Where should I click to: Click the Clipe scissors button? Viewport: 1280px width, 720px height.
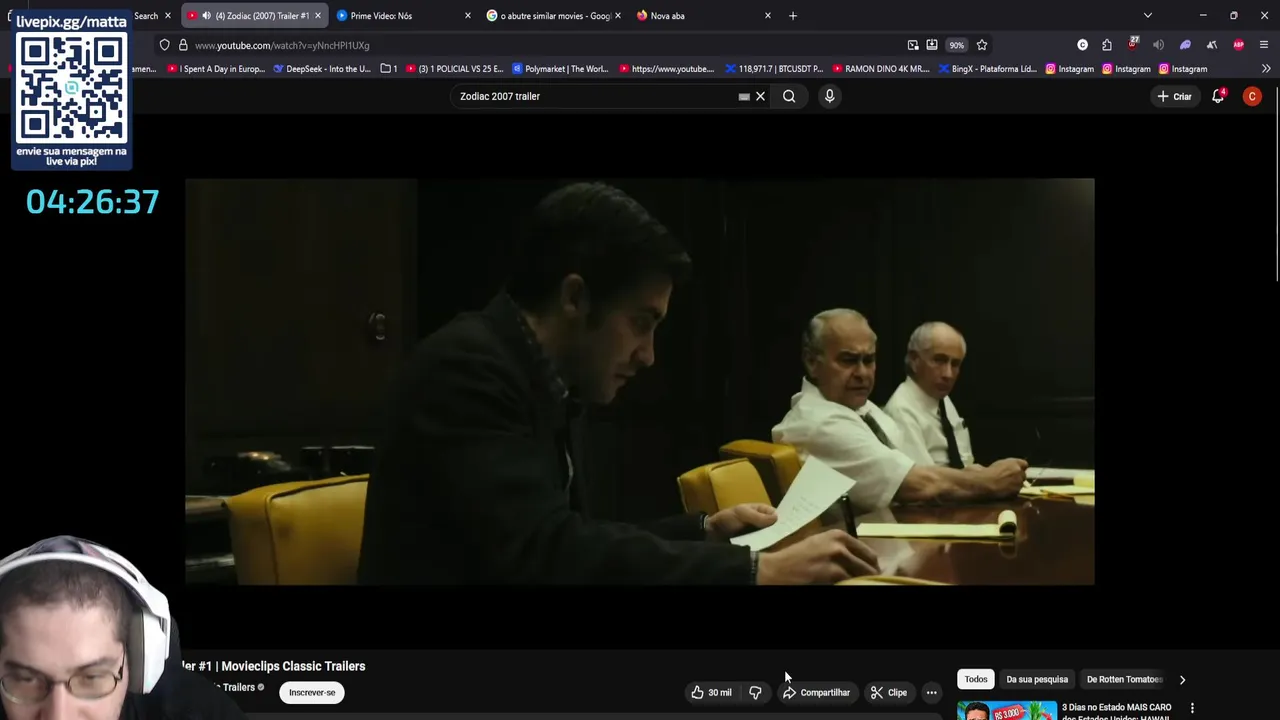888,692
